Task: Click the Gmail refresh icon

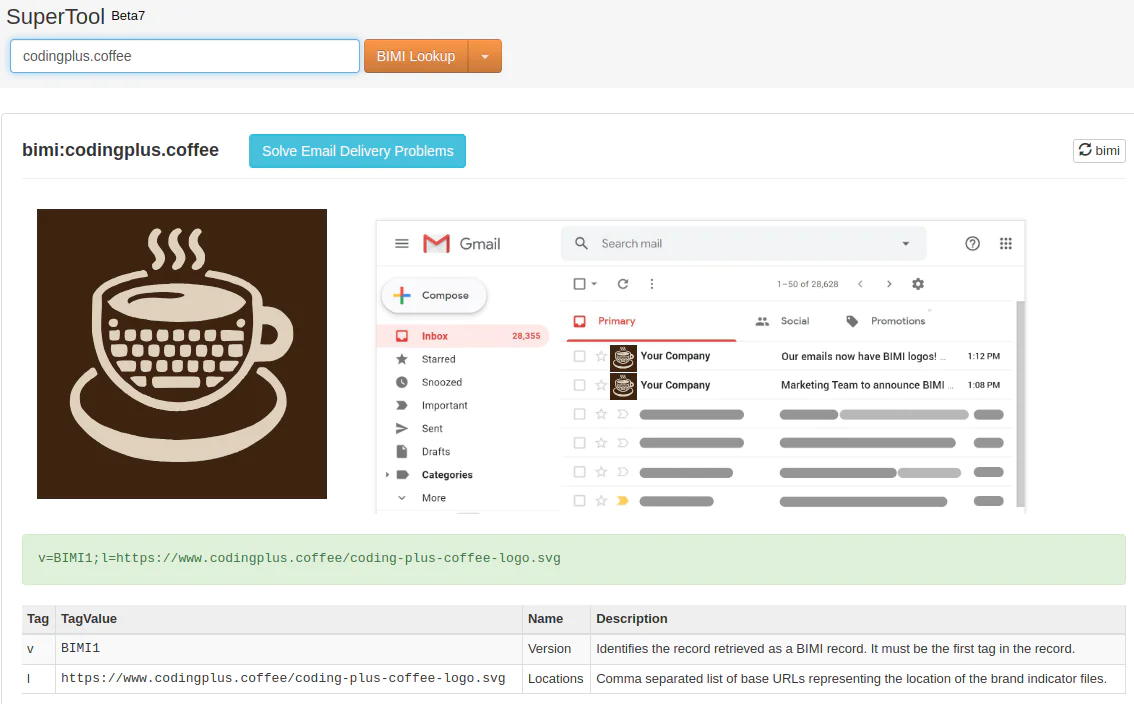Action: click(623, 284)
